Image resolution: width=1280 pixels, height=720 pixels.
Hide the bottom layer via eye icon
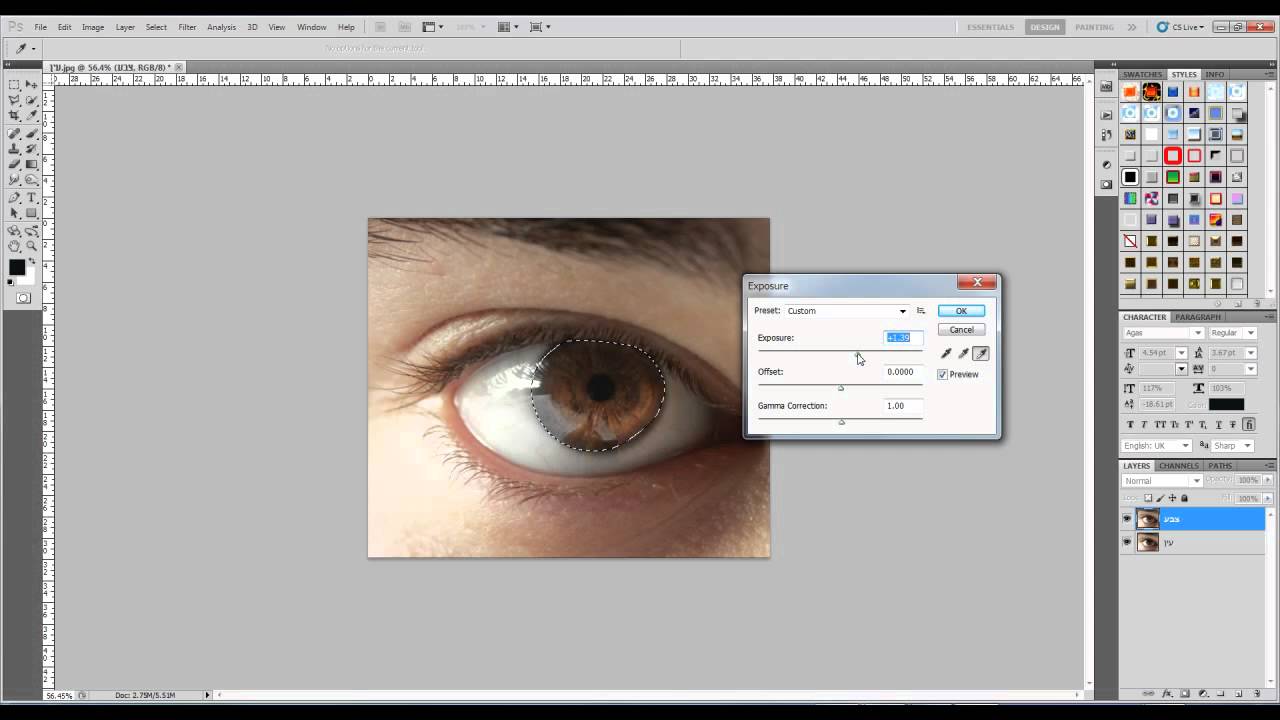[1127, 542]
